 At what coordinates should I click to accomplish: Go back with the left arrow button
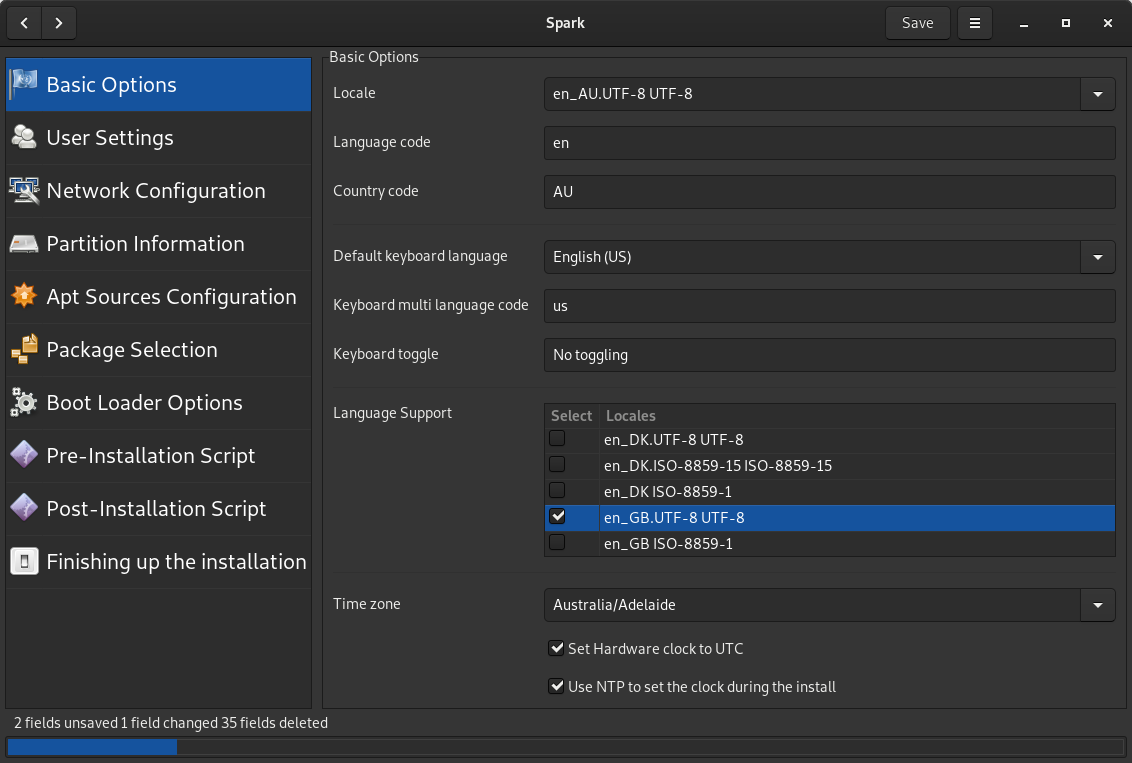pyautogui.click(x=24, y=23)
